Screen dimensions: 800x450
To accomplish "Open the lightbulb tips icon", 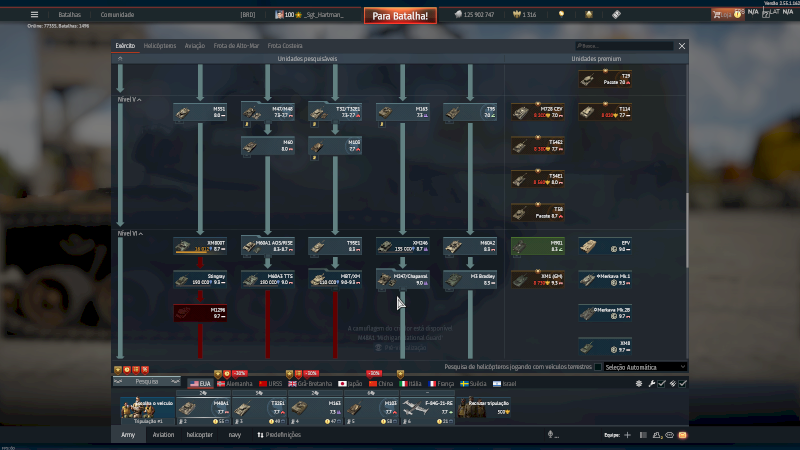I will point(561,15).
